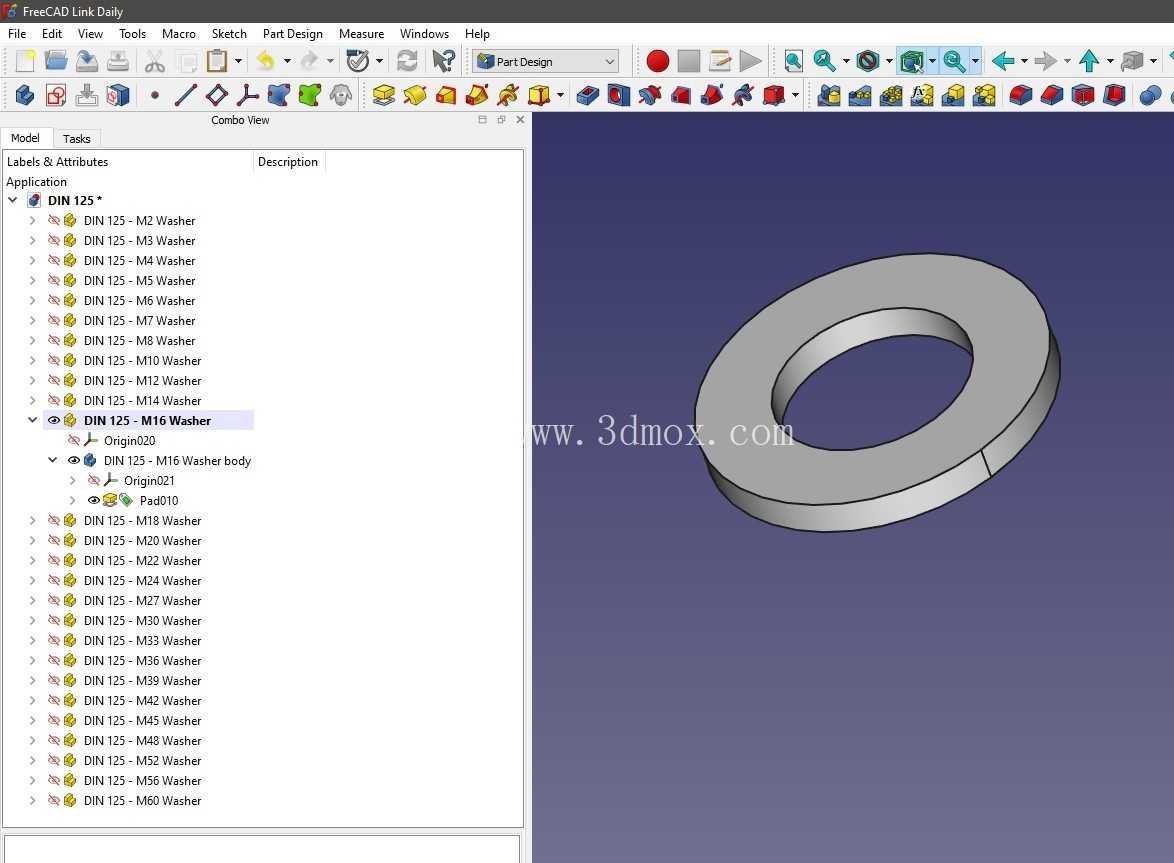The height and width of the screenshot is (863, 1174).
Task: Click the Revolution feature icon
Action: 415,96
